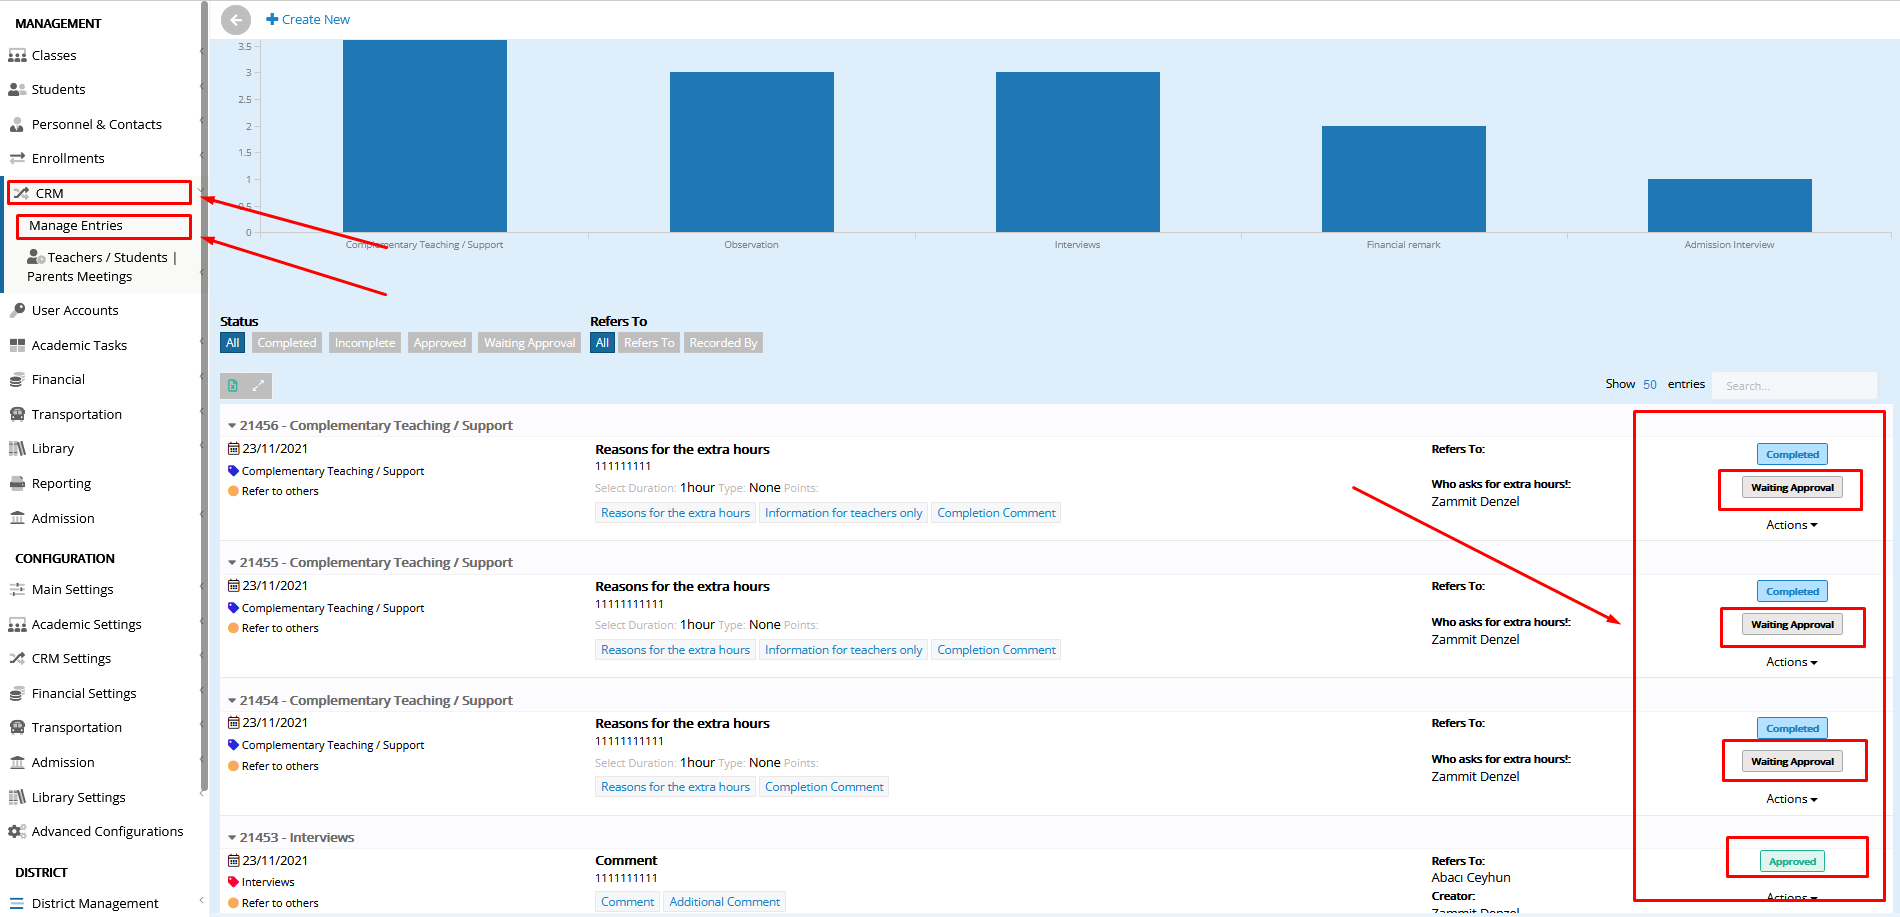Click the Financial remark chart bar
Viewport: 1900px width, 917px height.
[1404, 179]
